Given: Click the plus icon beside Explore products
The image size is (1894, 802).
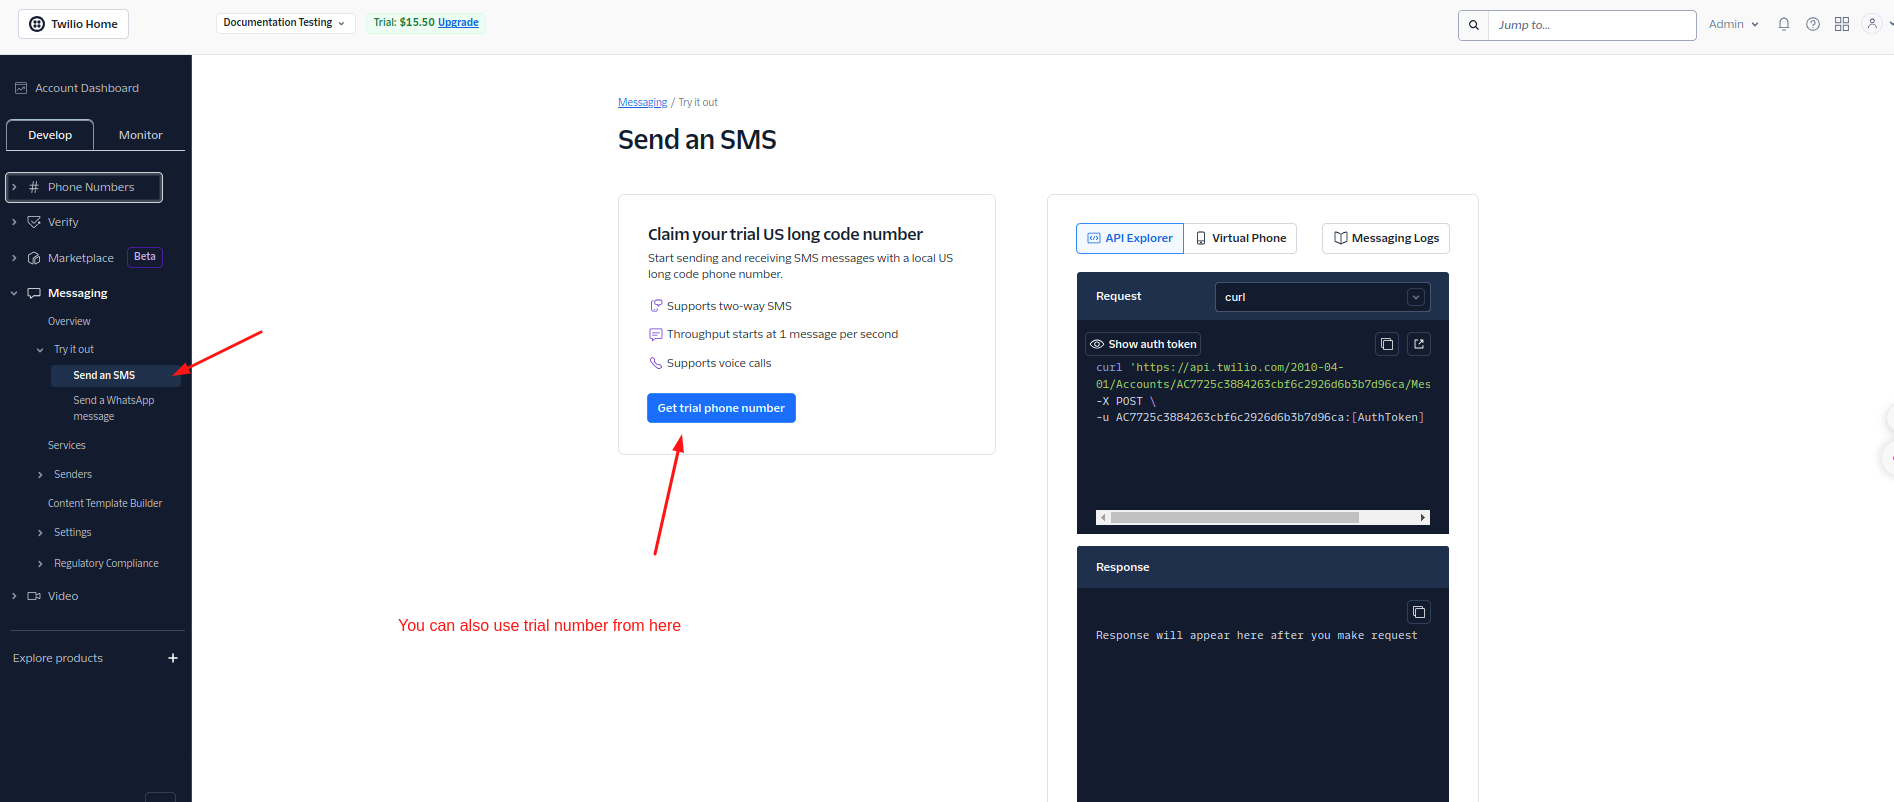Looking at the screenshot, I should point(173,658).
